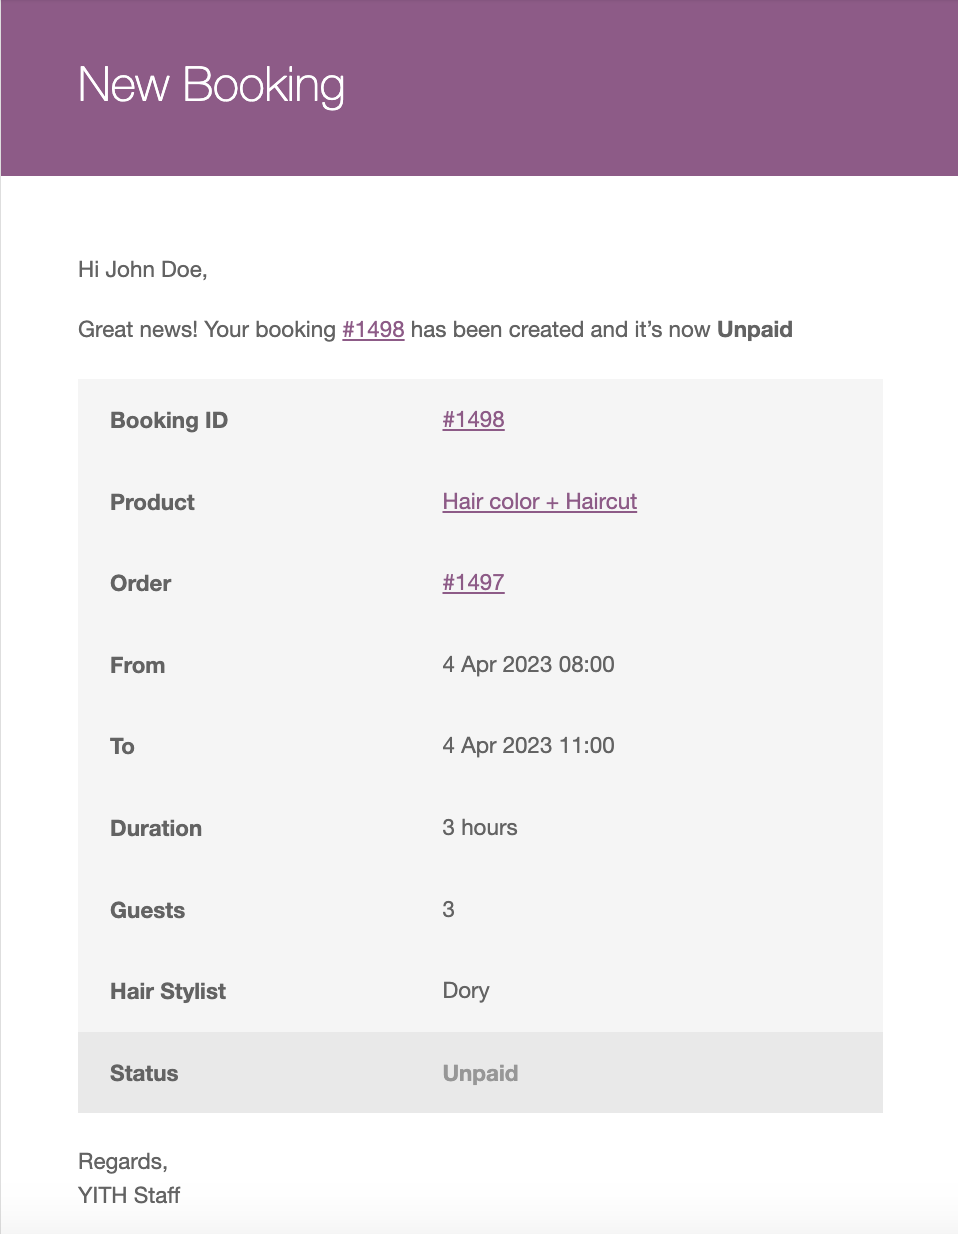958x1234 pixels.
Task: Click the From date value 08:00
Action: pos(528,665)
